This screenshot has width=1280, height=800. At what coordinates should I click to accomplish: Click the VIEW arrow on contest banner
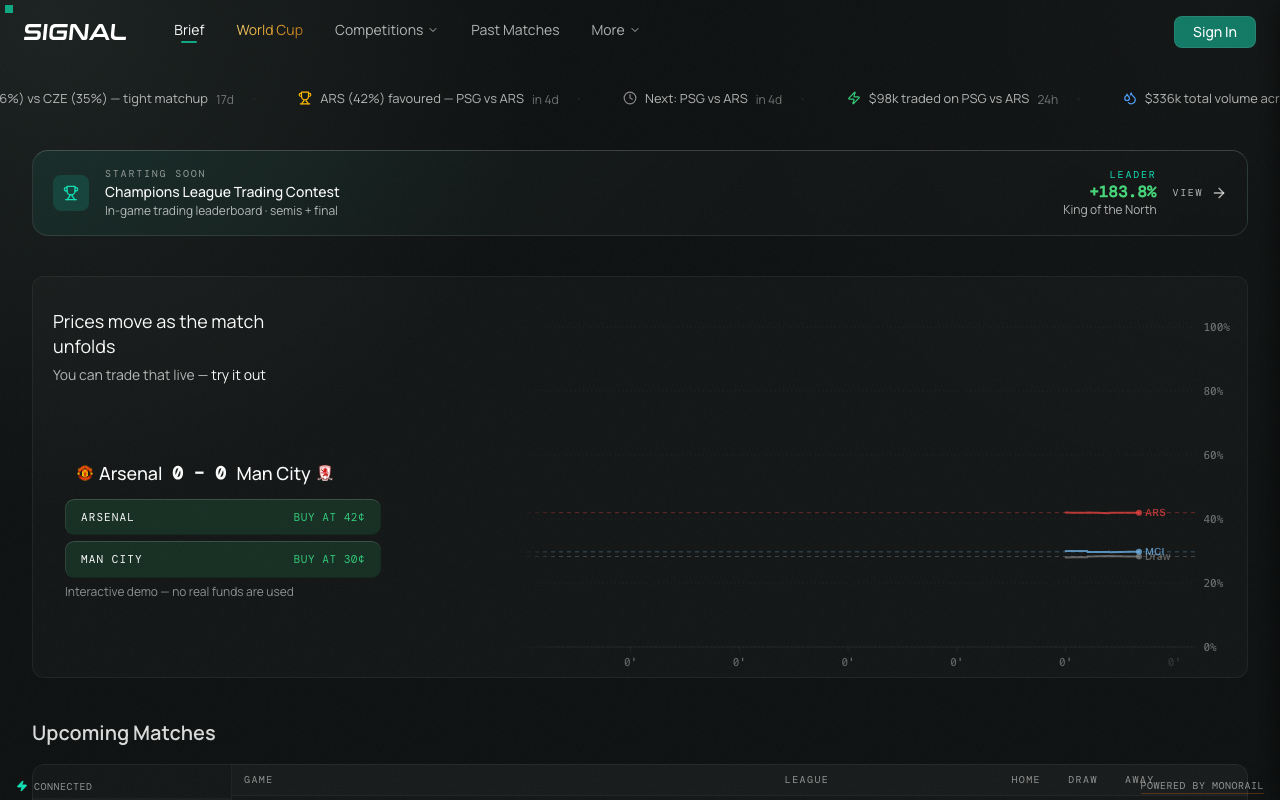(1219, 193)
